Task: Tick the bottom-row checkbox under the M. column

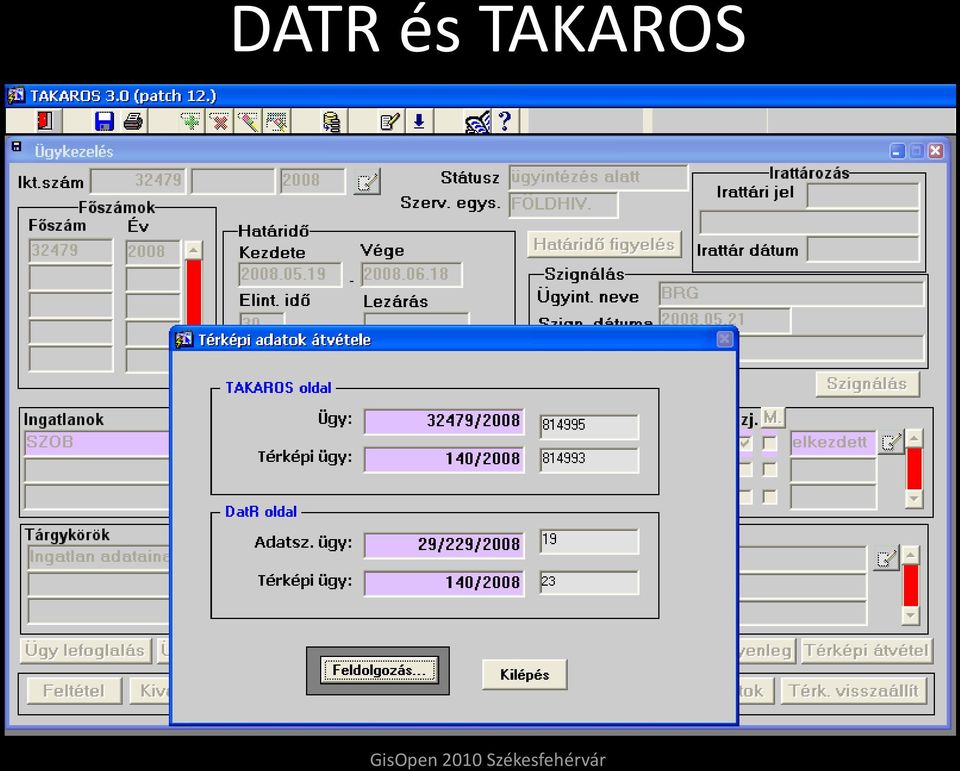Action: (770, 497)
